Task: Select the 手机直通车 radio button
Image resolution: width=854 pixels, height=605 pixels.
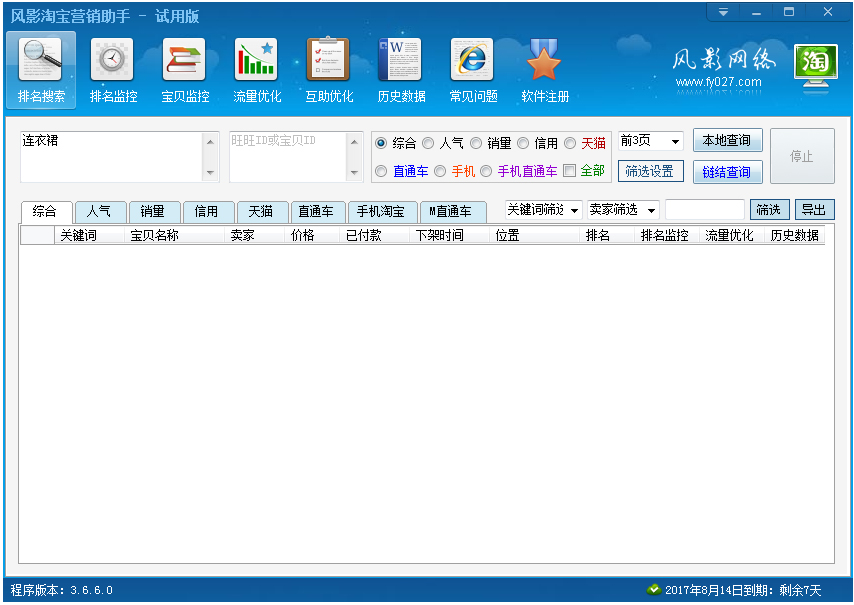Action: (x=486, y=172)
